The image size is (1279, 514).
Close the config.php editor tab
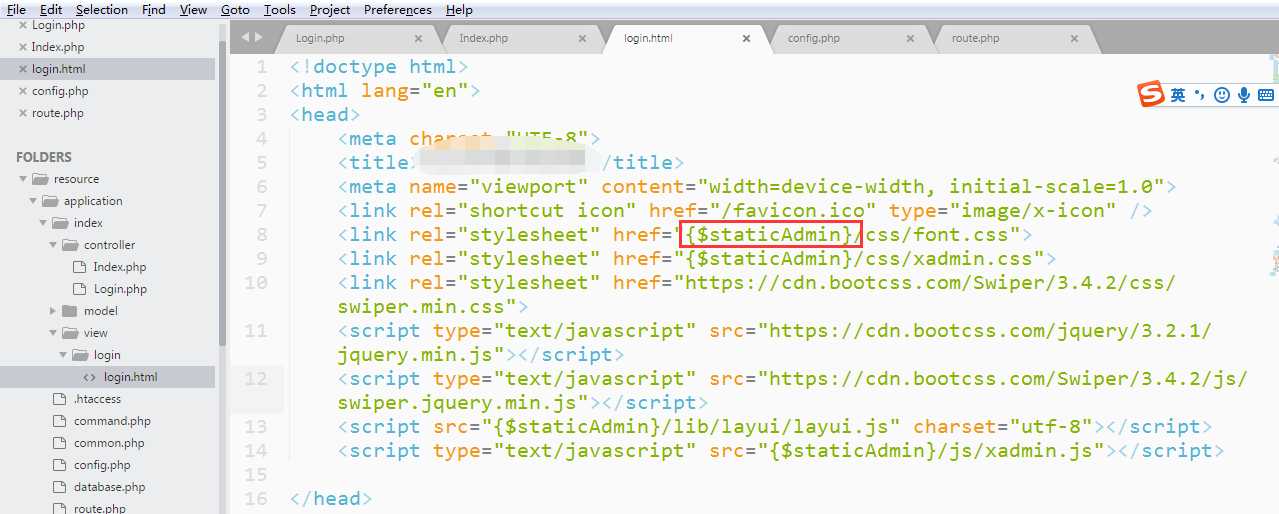click(x=910, y=39)
